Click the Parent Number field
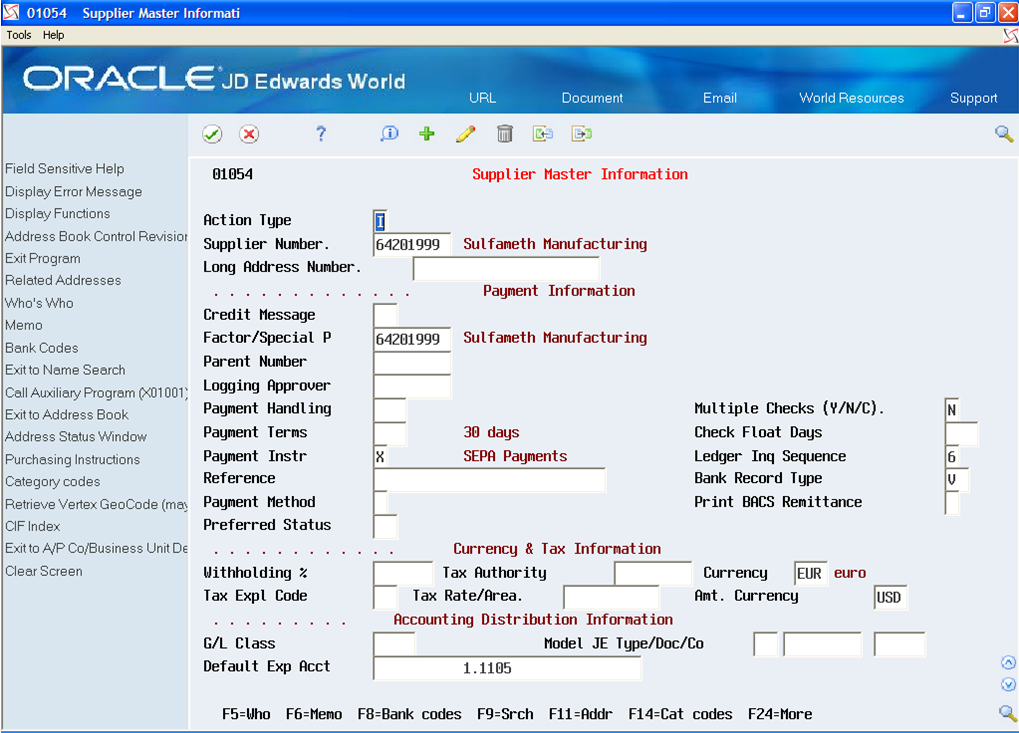 (412, 363)
